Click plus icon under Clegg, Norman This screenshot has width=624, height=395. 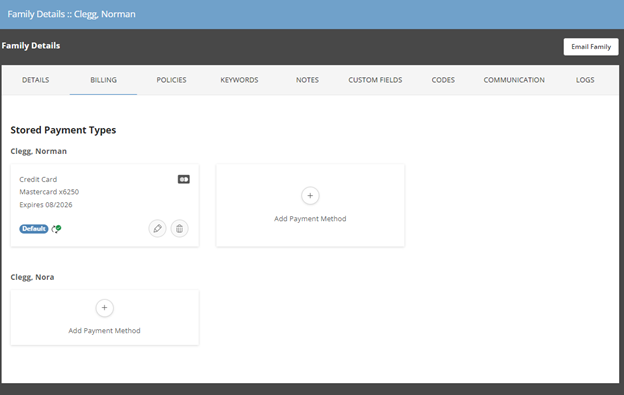[310, 196]
